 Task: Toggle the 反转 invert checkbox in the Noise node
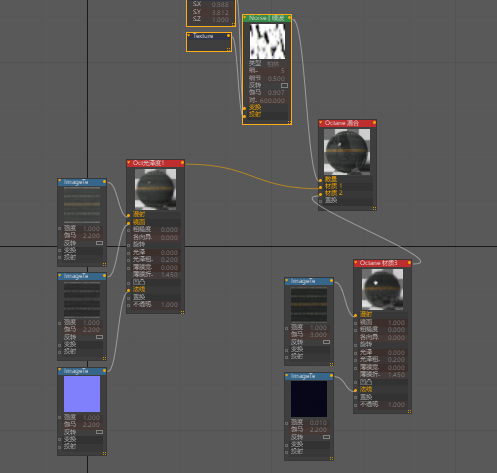pyautogui.click(x=284, y=86)
